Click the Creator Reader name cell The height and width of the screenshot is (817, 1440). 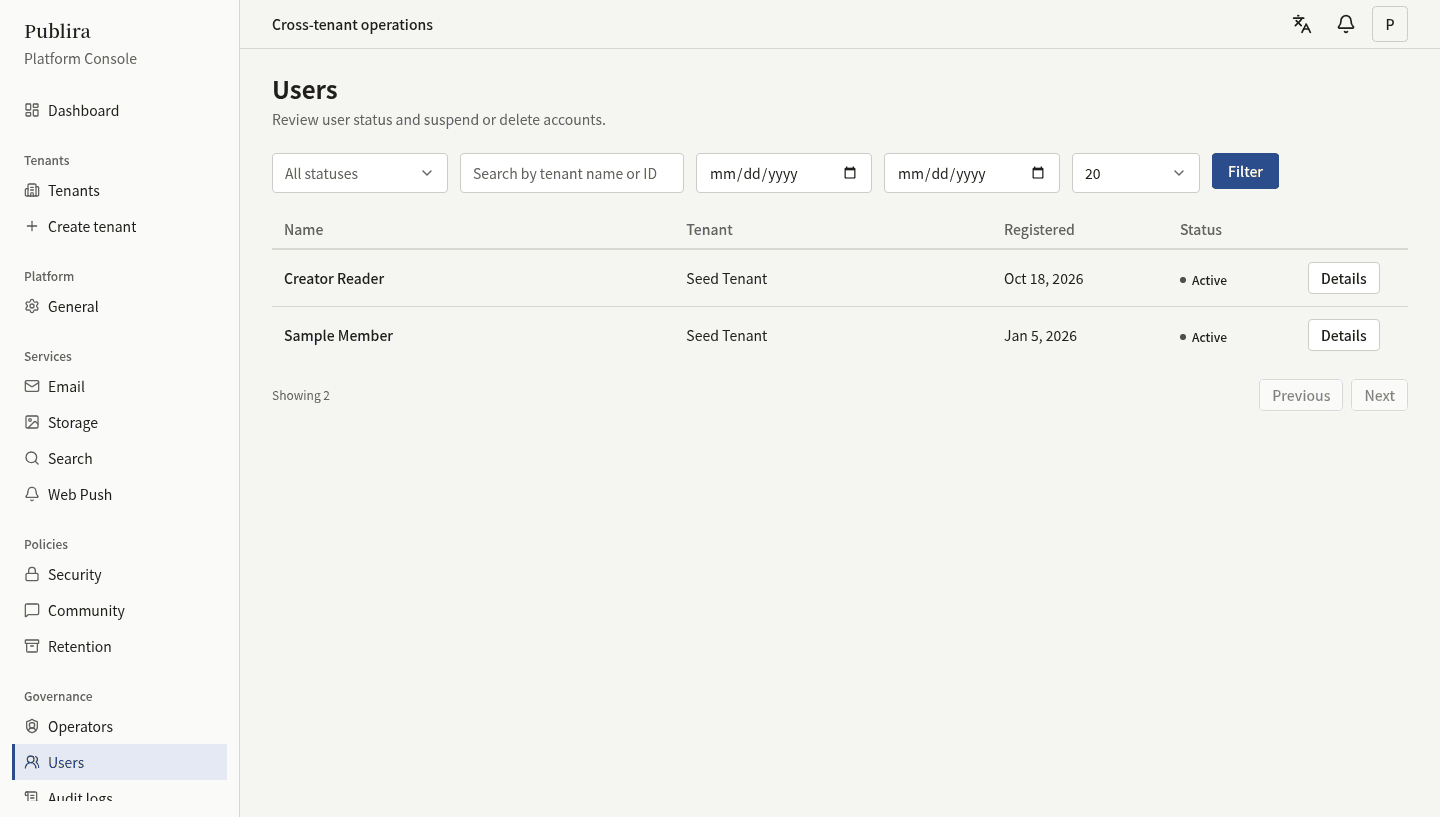pos(334,278)
